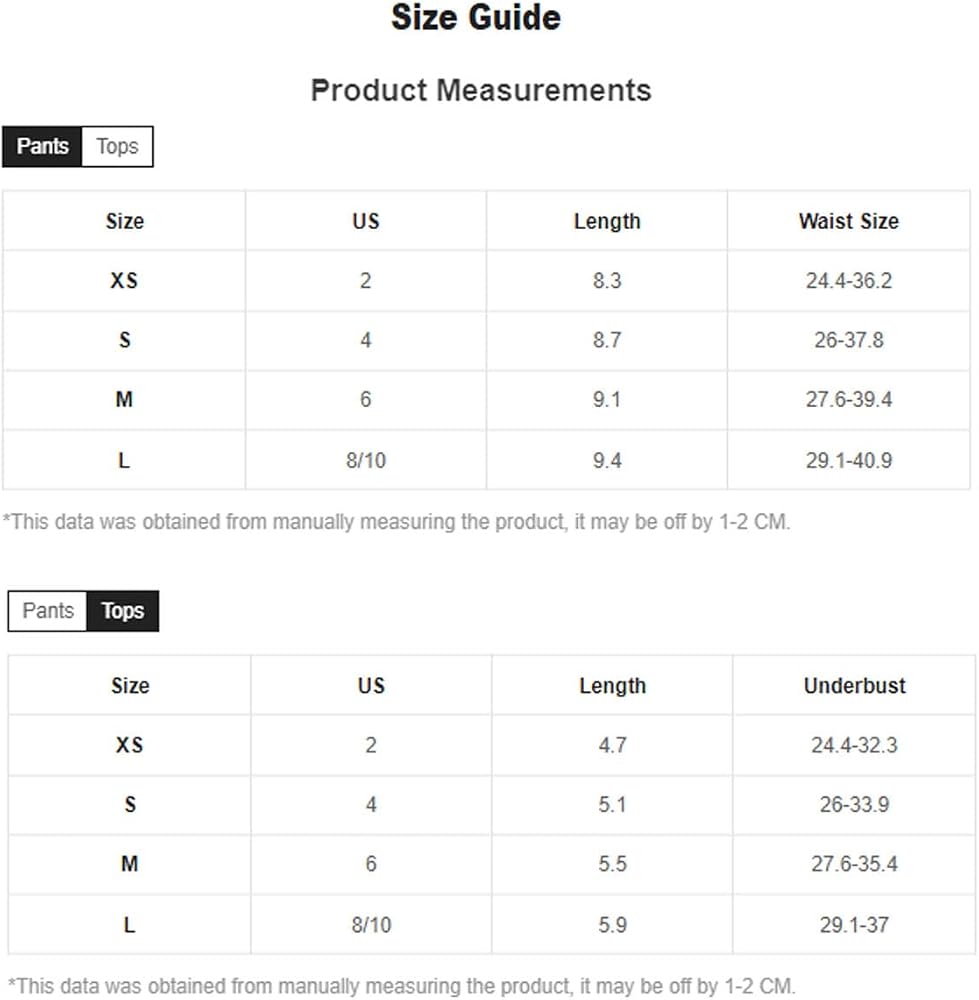Image resolution: width=979 pixels, height=1000 pixels.
Task: Select underbust value 24.4-32.3
Action: [x=855, y=745]
